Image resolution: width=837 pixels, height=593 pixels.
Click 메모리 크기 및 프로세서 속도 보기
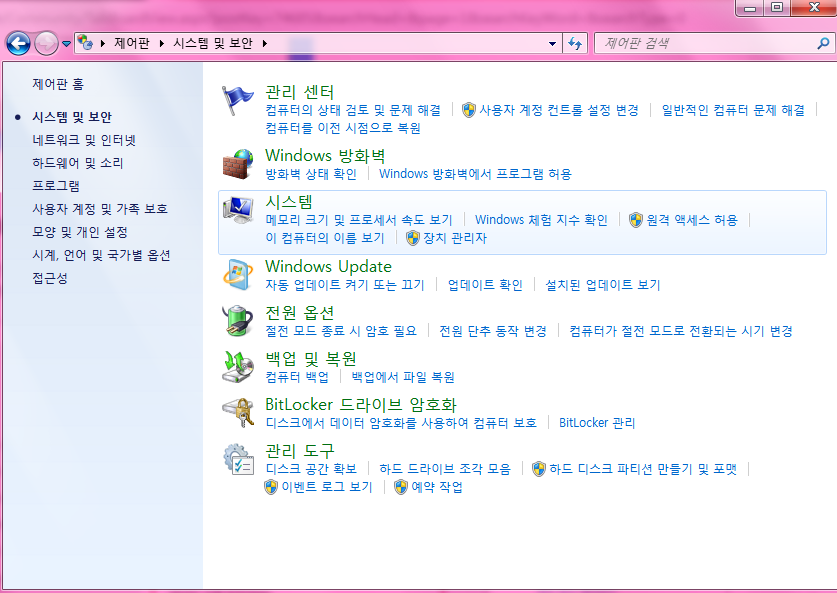[359, 220]
